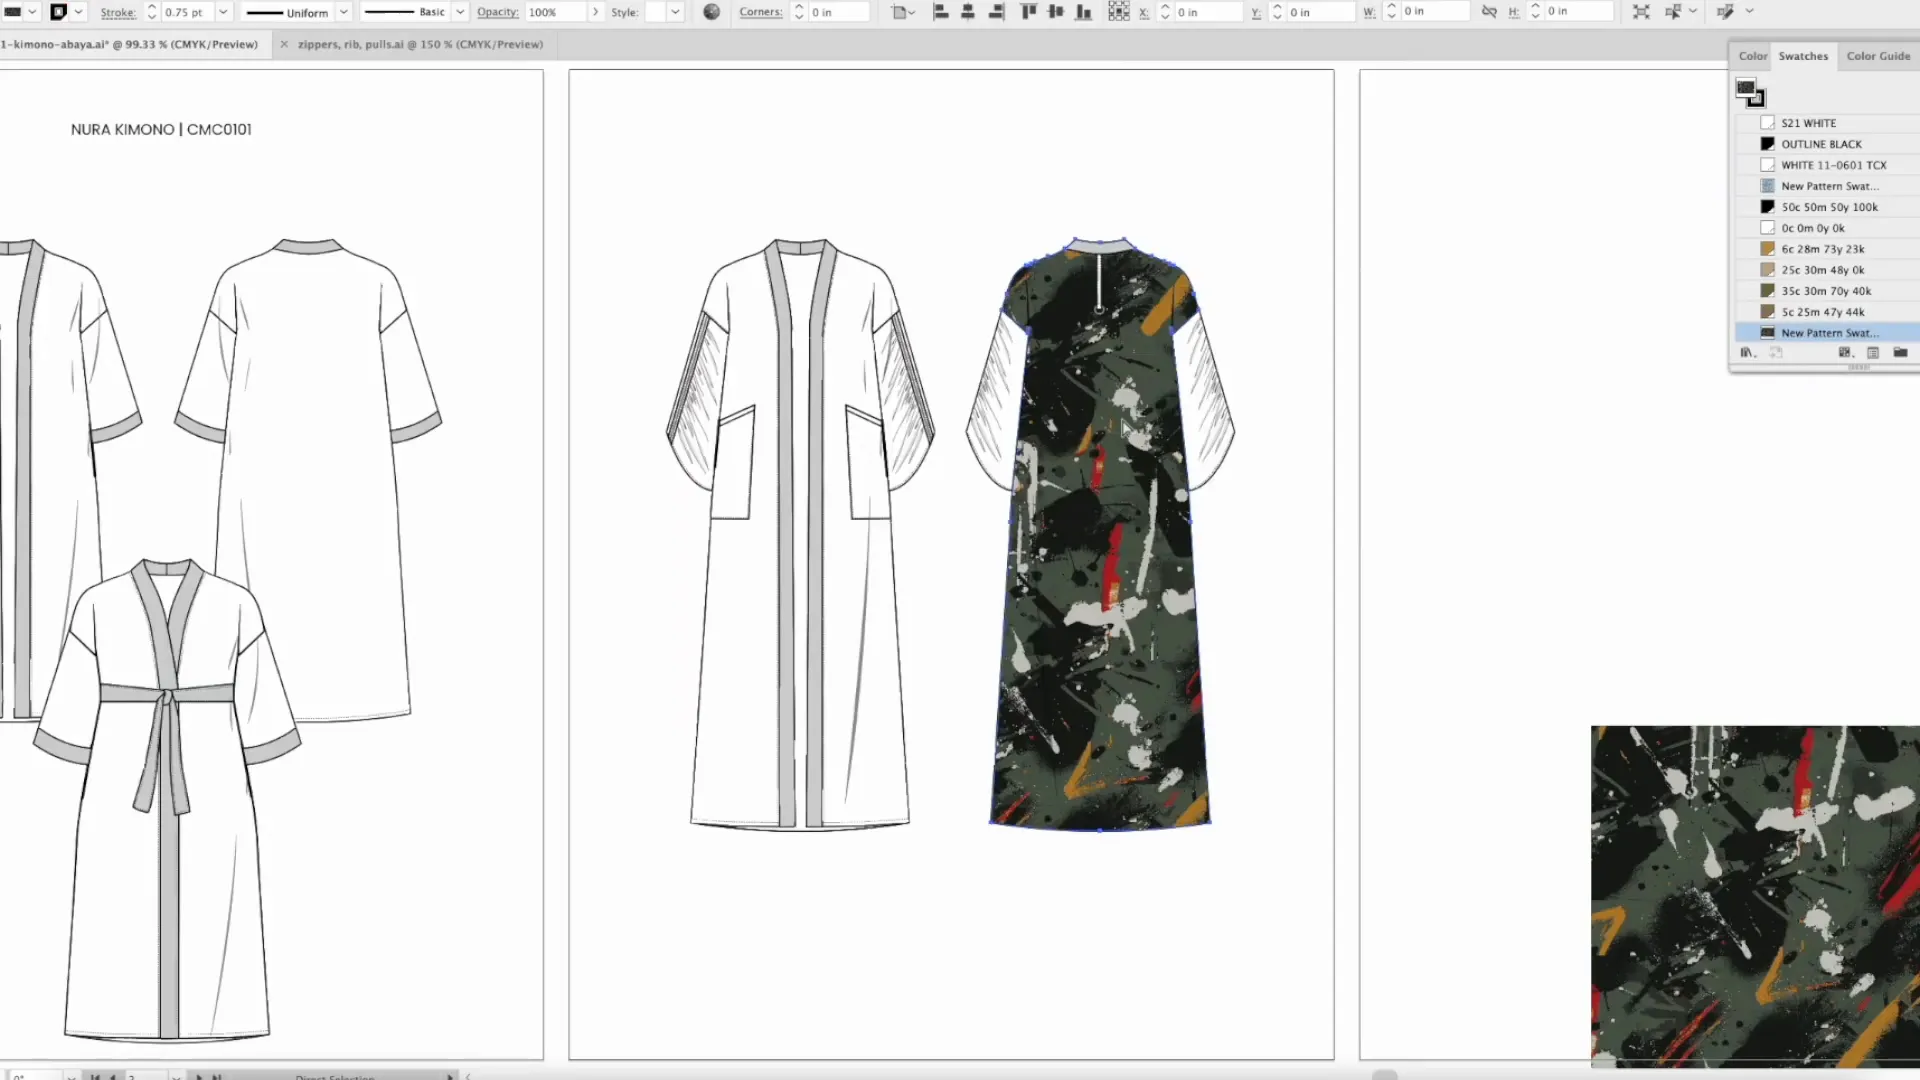Open the Global Edit options dropdown arrow
Screen dimensions: 1920x1080
[1750, 12]
